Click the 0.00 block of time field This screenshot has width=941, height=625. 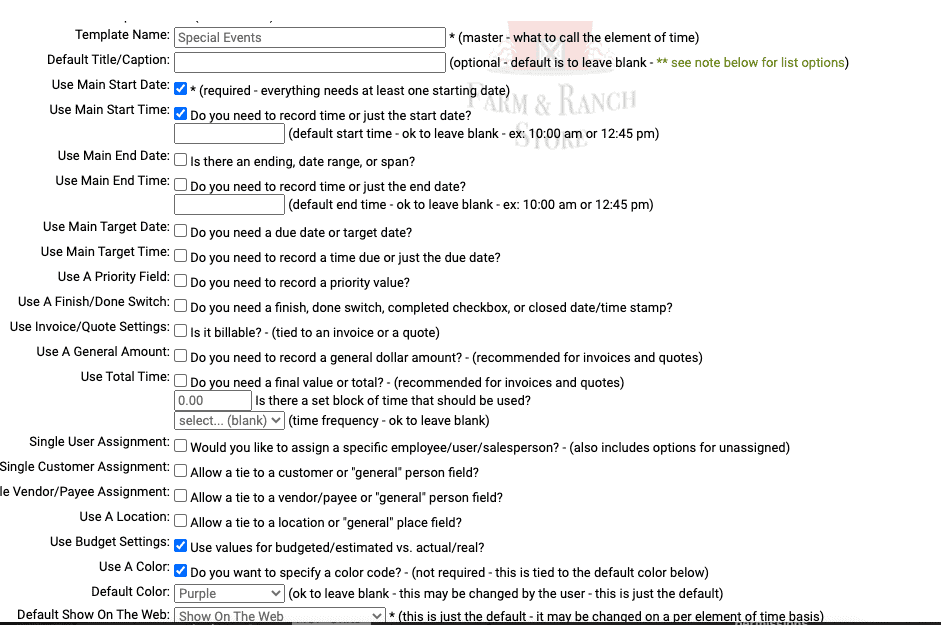pyautogui.click(x=213, y=400)
